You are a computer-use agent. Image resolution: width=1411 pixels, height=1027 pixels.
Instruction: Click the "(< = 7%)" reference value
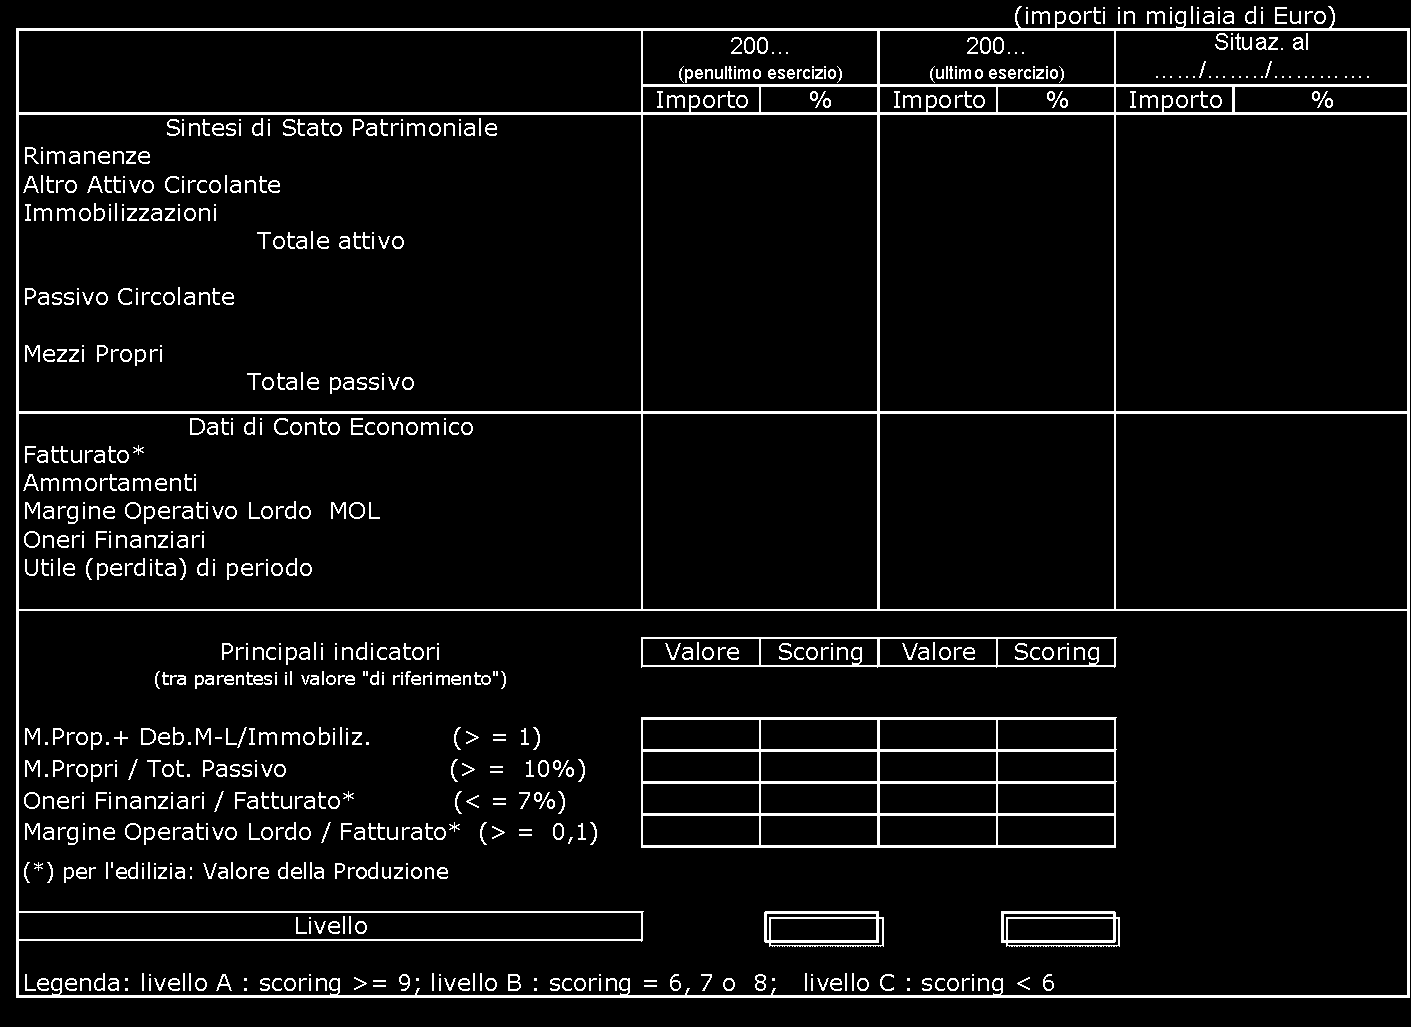coord(510,801)
